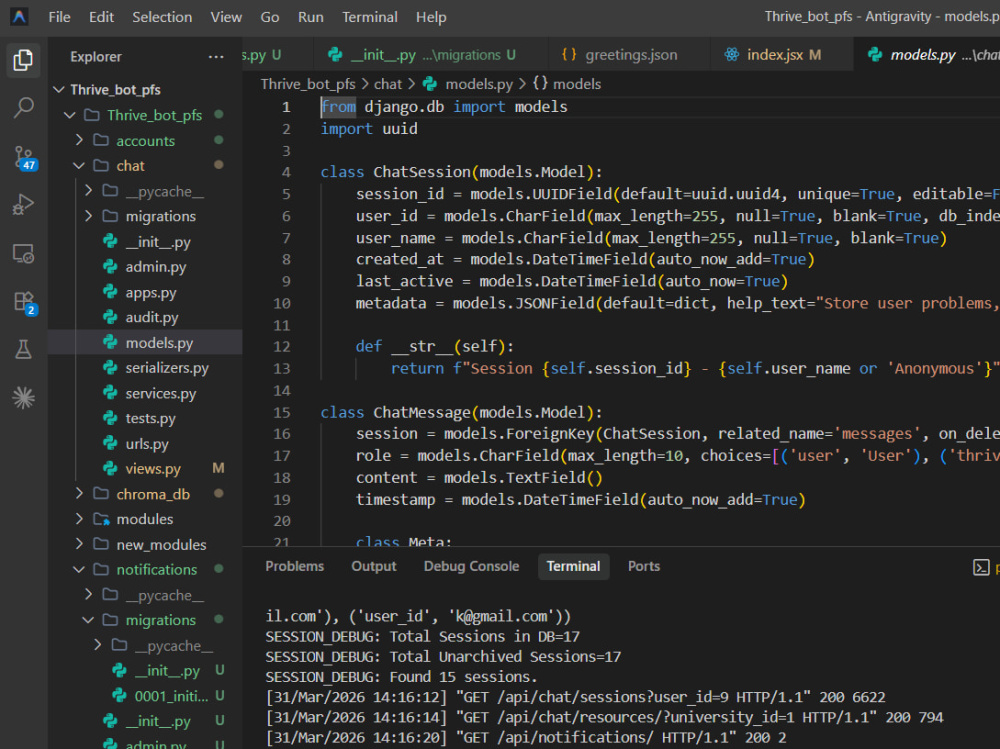Open Extensions view with 2 badge
Screen dimensions: 1000x749
(x=24, y=302)
